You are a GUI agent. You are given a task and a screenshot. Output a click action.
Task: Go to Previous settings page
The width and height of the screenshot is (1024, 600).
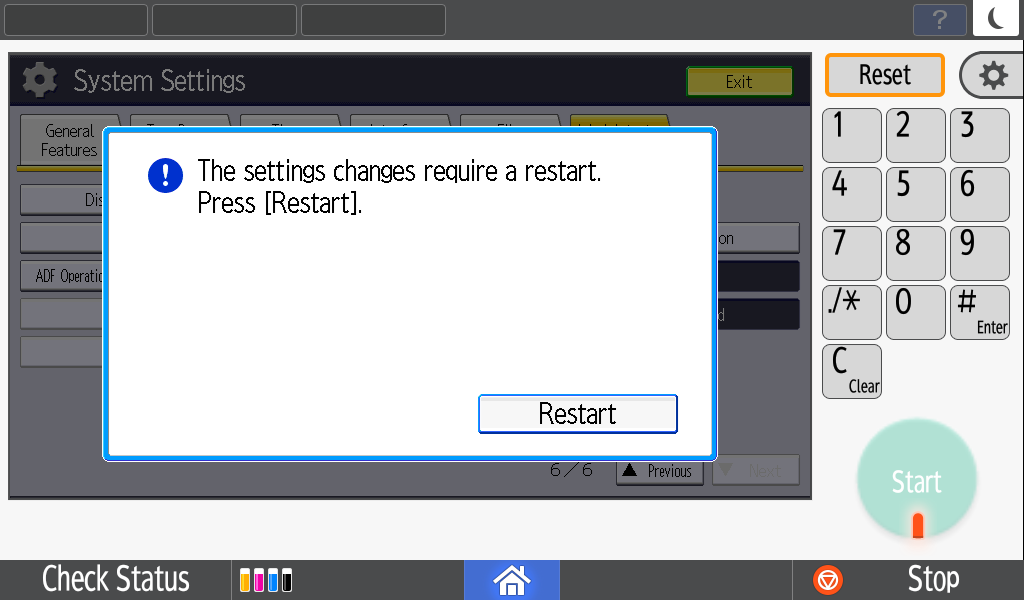coord(660,471)
